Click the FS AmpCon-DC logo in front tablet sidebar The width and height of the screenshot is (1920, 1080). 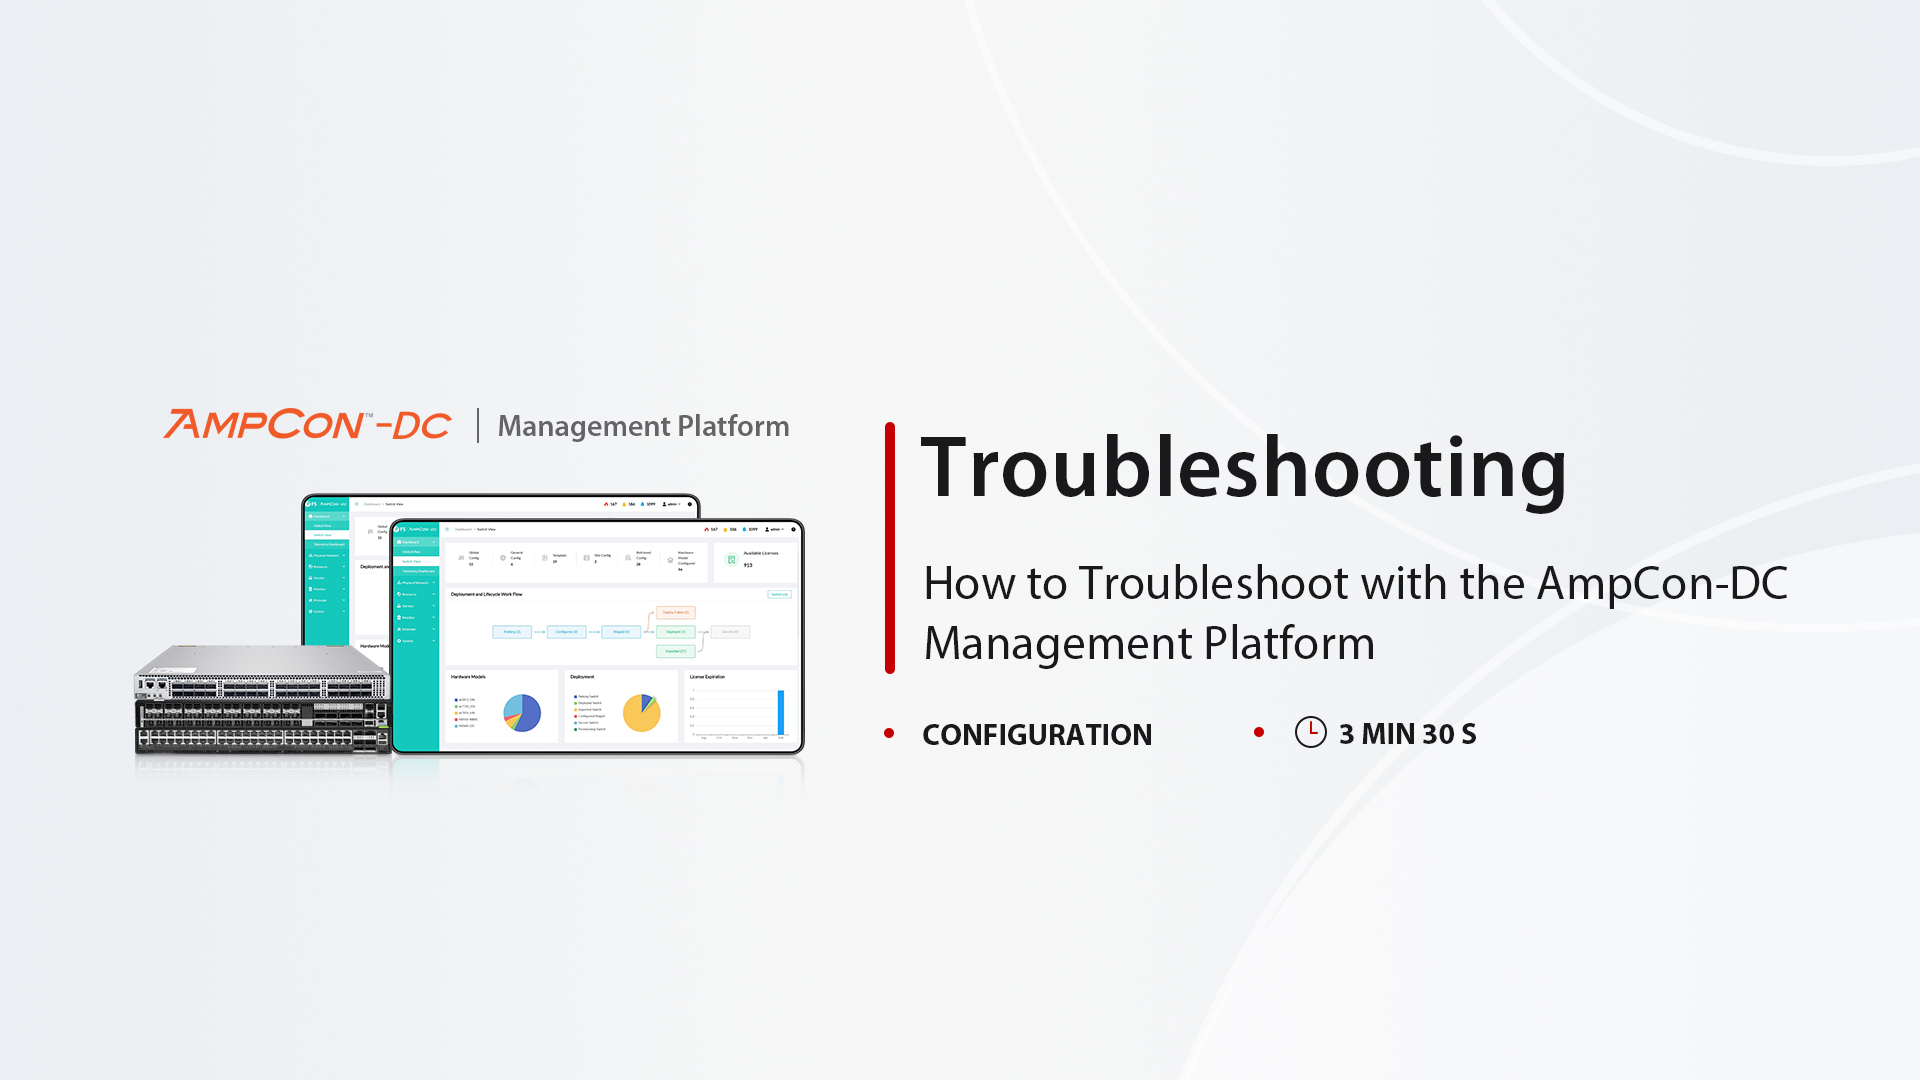click(415, 529)
